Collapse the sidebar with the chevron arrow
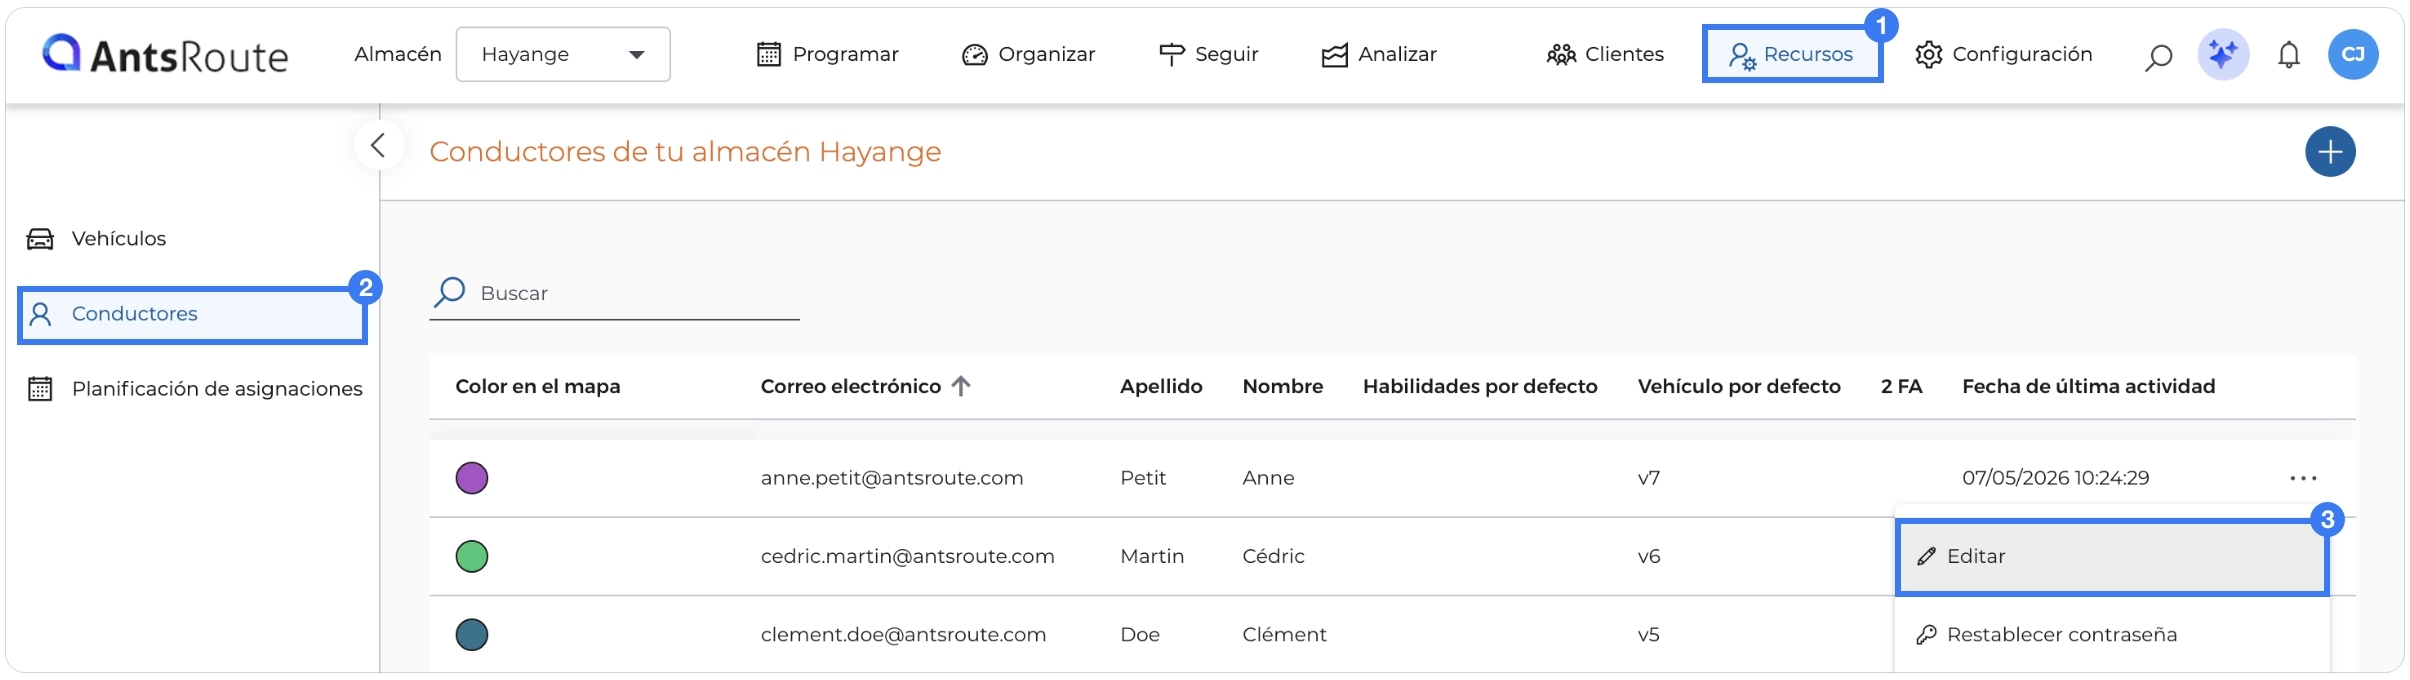 [378, 146]
